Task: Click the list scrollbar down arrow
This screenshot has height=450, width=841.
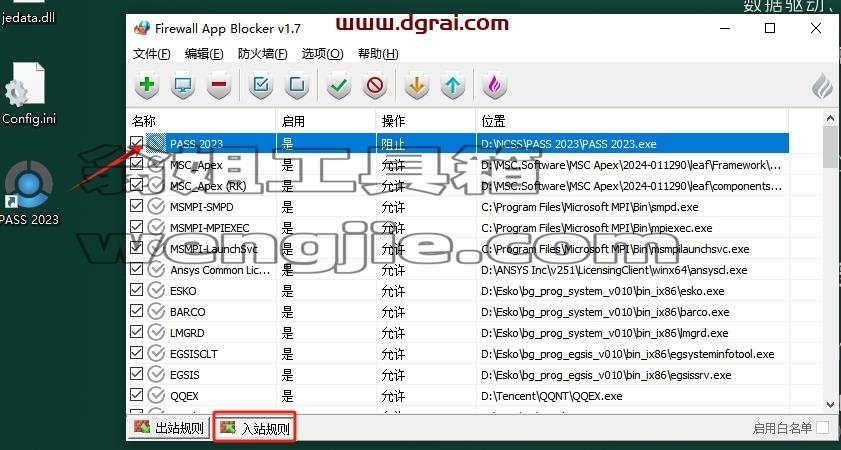Action: [x=830, y=405]
